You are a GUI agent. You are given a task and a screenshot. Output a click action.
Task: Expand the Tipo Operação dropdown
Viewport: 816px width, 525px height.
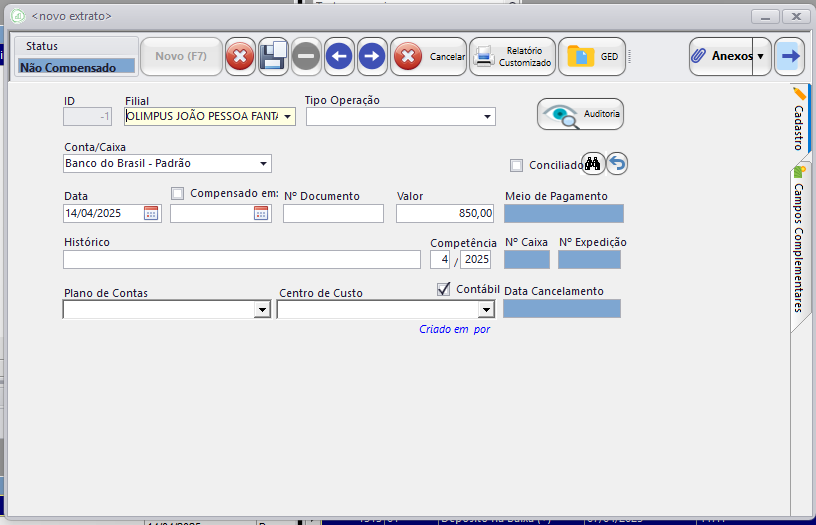pos(487,117)
